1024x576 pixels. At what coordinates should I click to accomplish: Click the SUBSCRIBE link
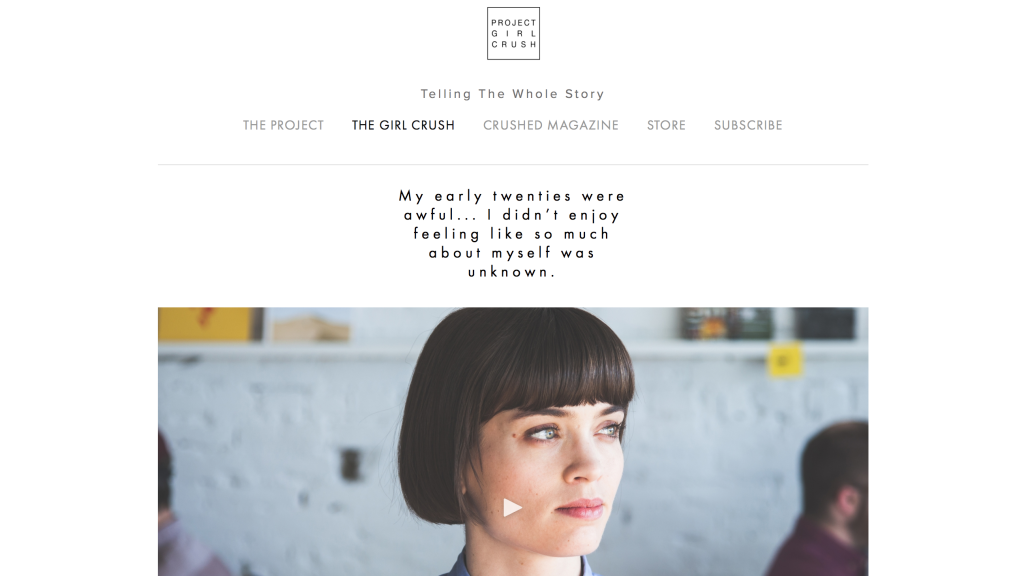click(x=748, y=125)
